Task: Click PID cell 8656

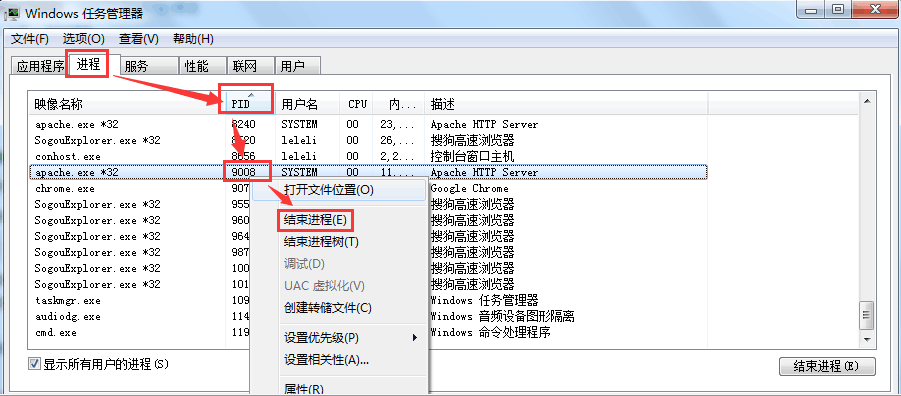Action: [243, 156]
